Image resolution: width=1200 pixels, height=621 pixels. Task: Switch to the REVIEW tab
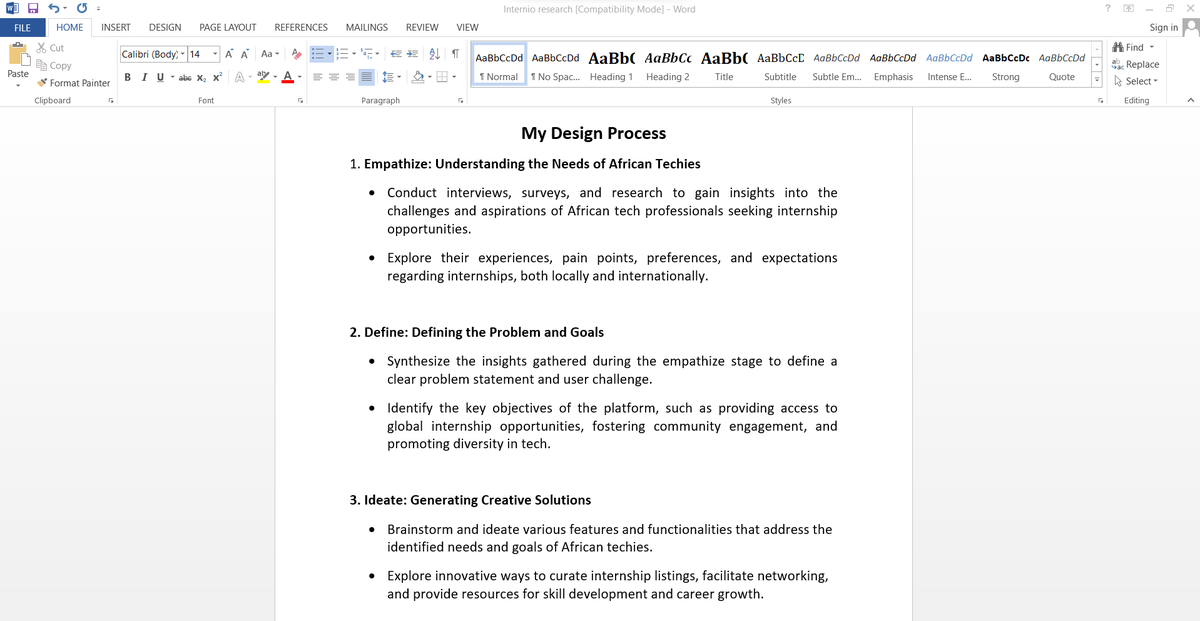coord(422,27)
